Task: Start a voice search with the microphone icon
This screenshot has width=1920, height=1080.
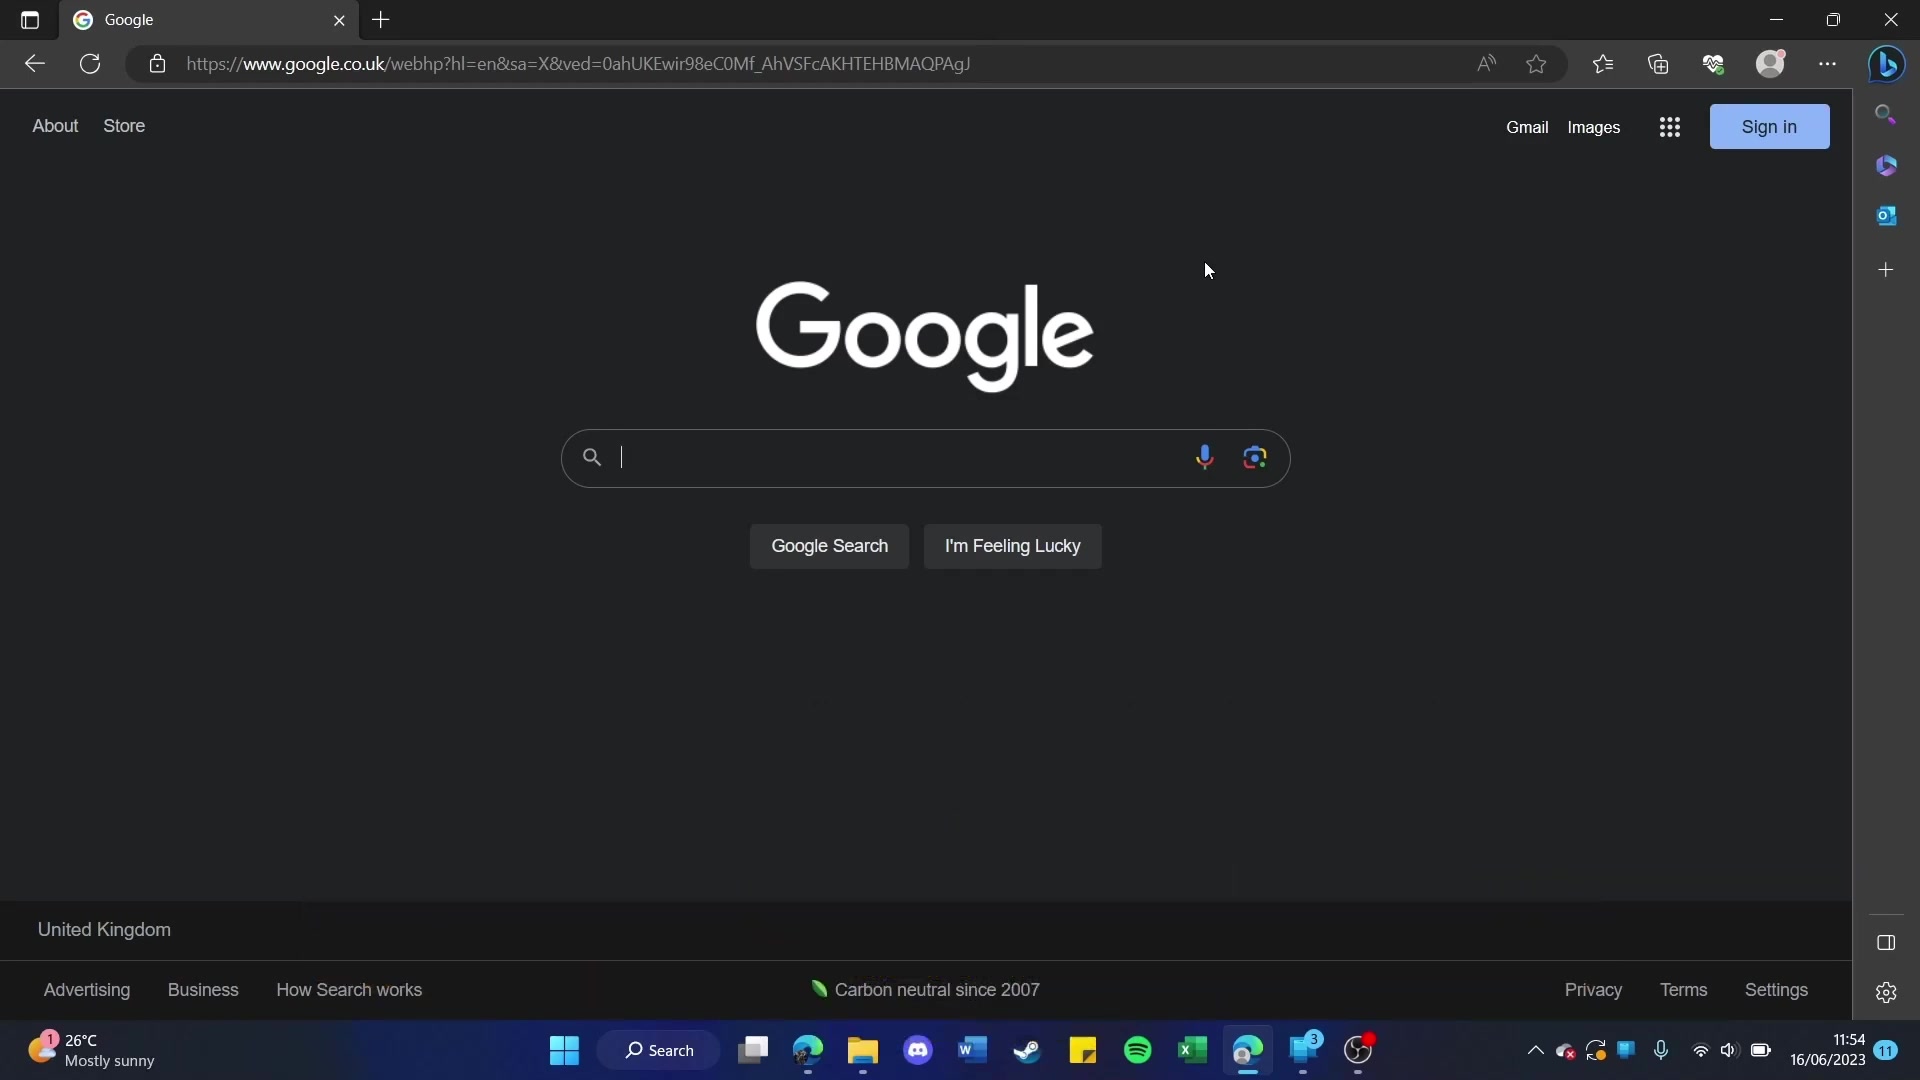Action: click(x=1204, y=458)
